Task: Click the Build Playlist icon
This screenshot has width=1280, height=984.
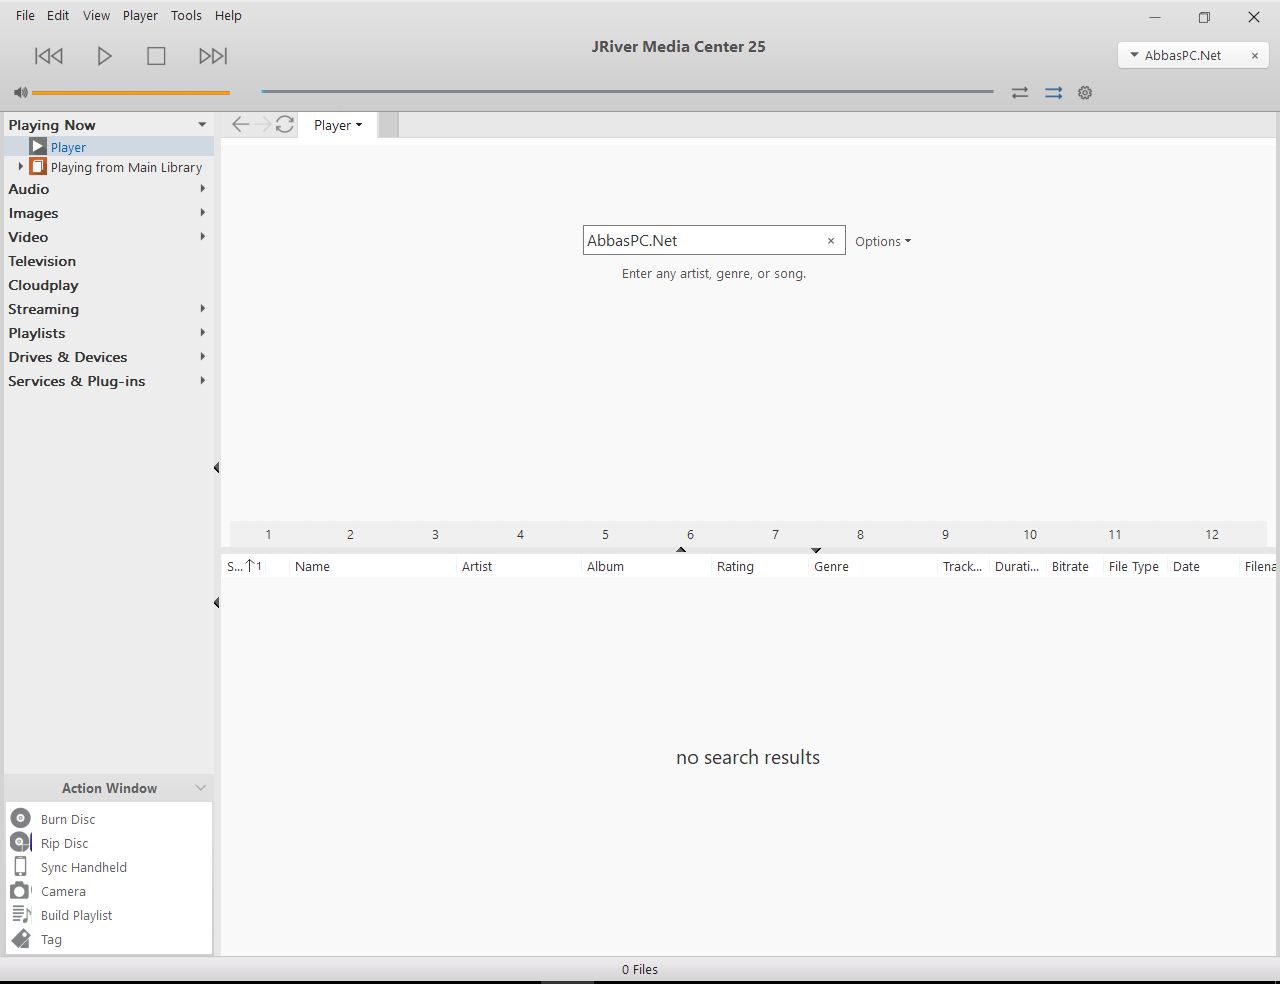Action: pyautogui.click(x=21, y=914)
